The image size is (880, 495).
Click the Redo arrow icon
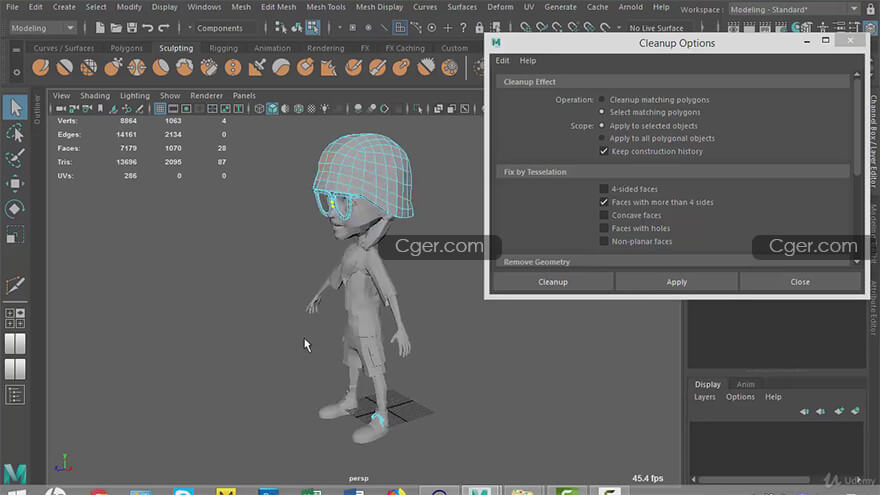pyautogui.click(x=164, y=28)
